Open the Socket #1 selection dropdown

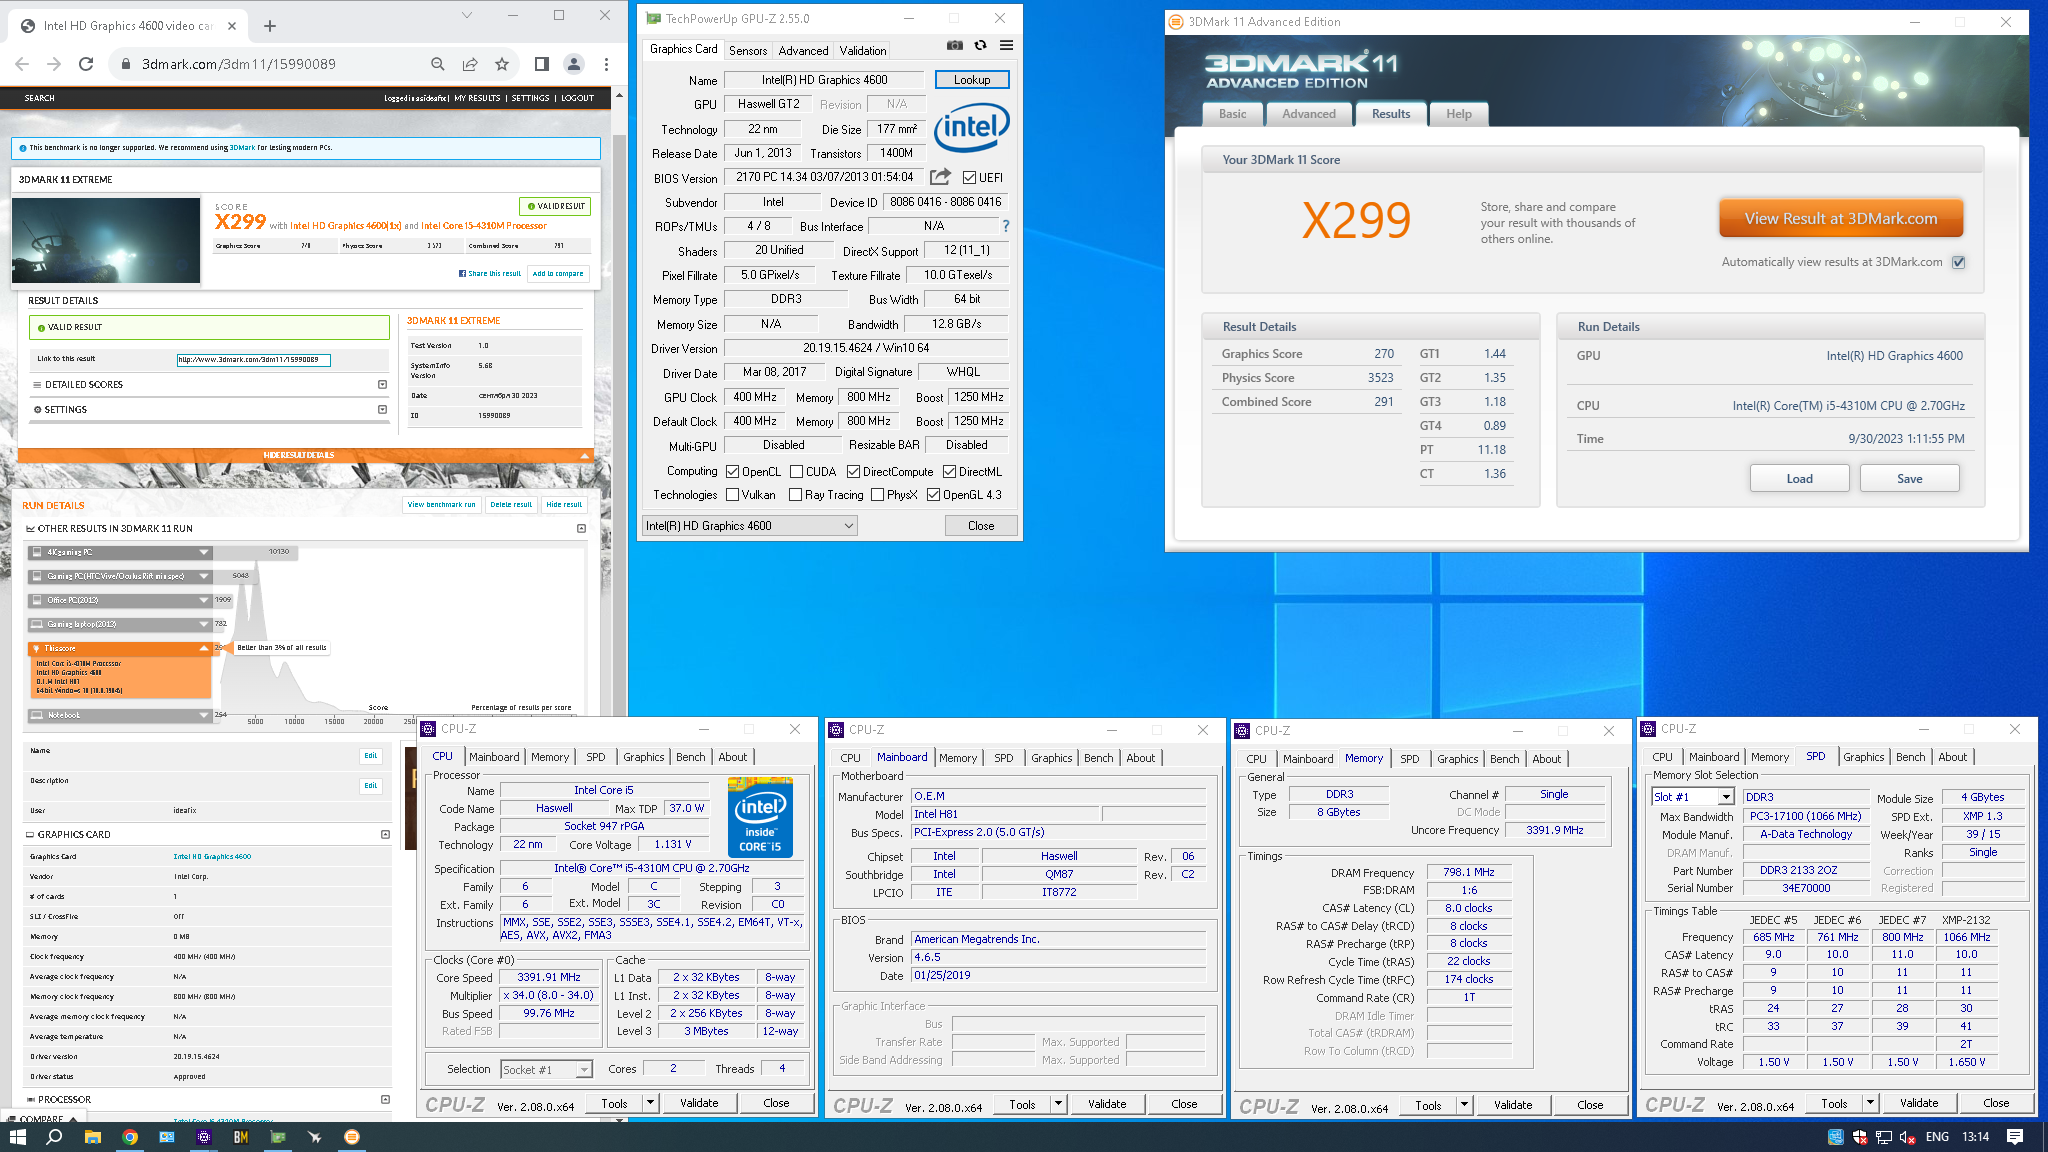(584, 1070)
